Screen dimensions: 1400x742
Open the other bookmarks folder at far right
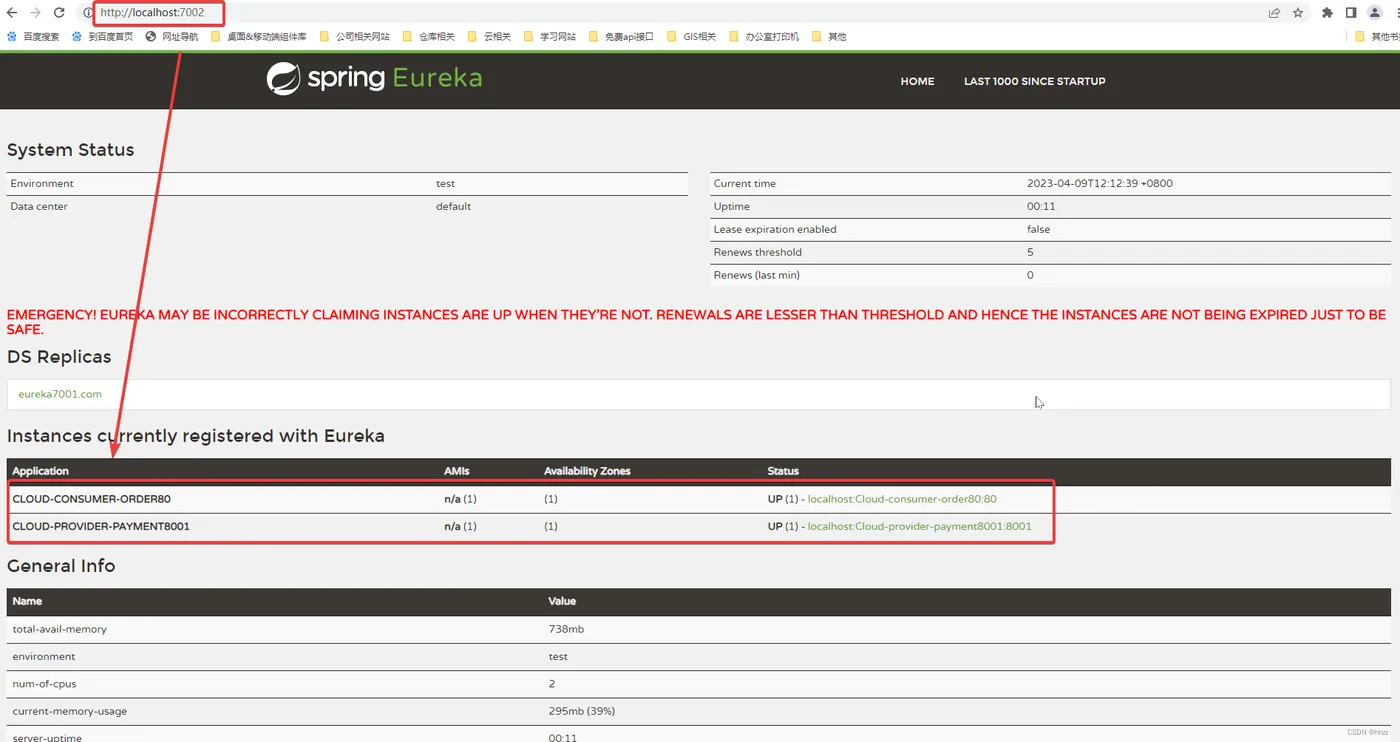1377,37
